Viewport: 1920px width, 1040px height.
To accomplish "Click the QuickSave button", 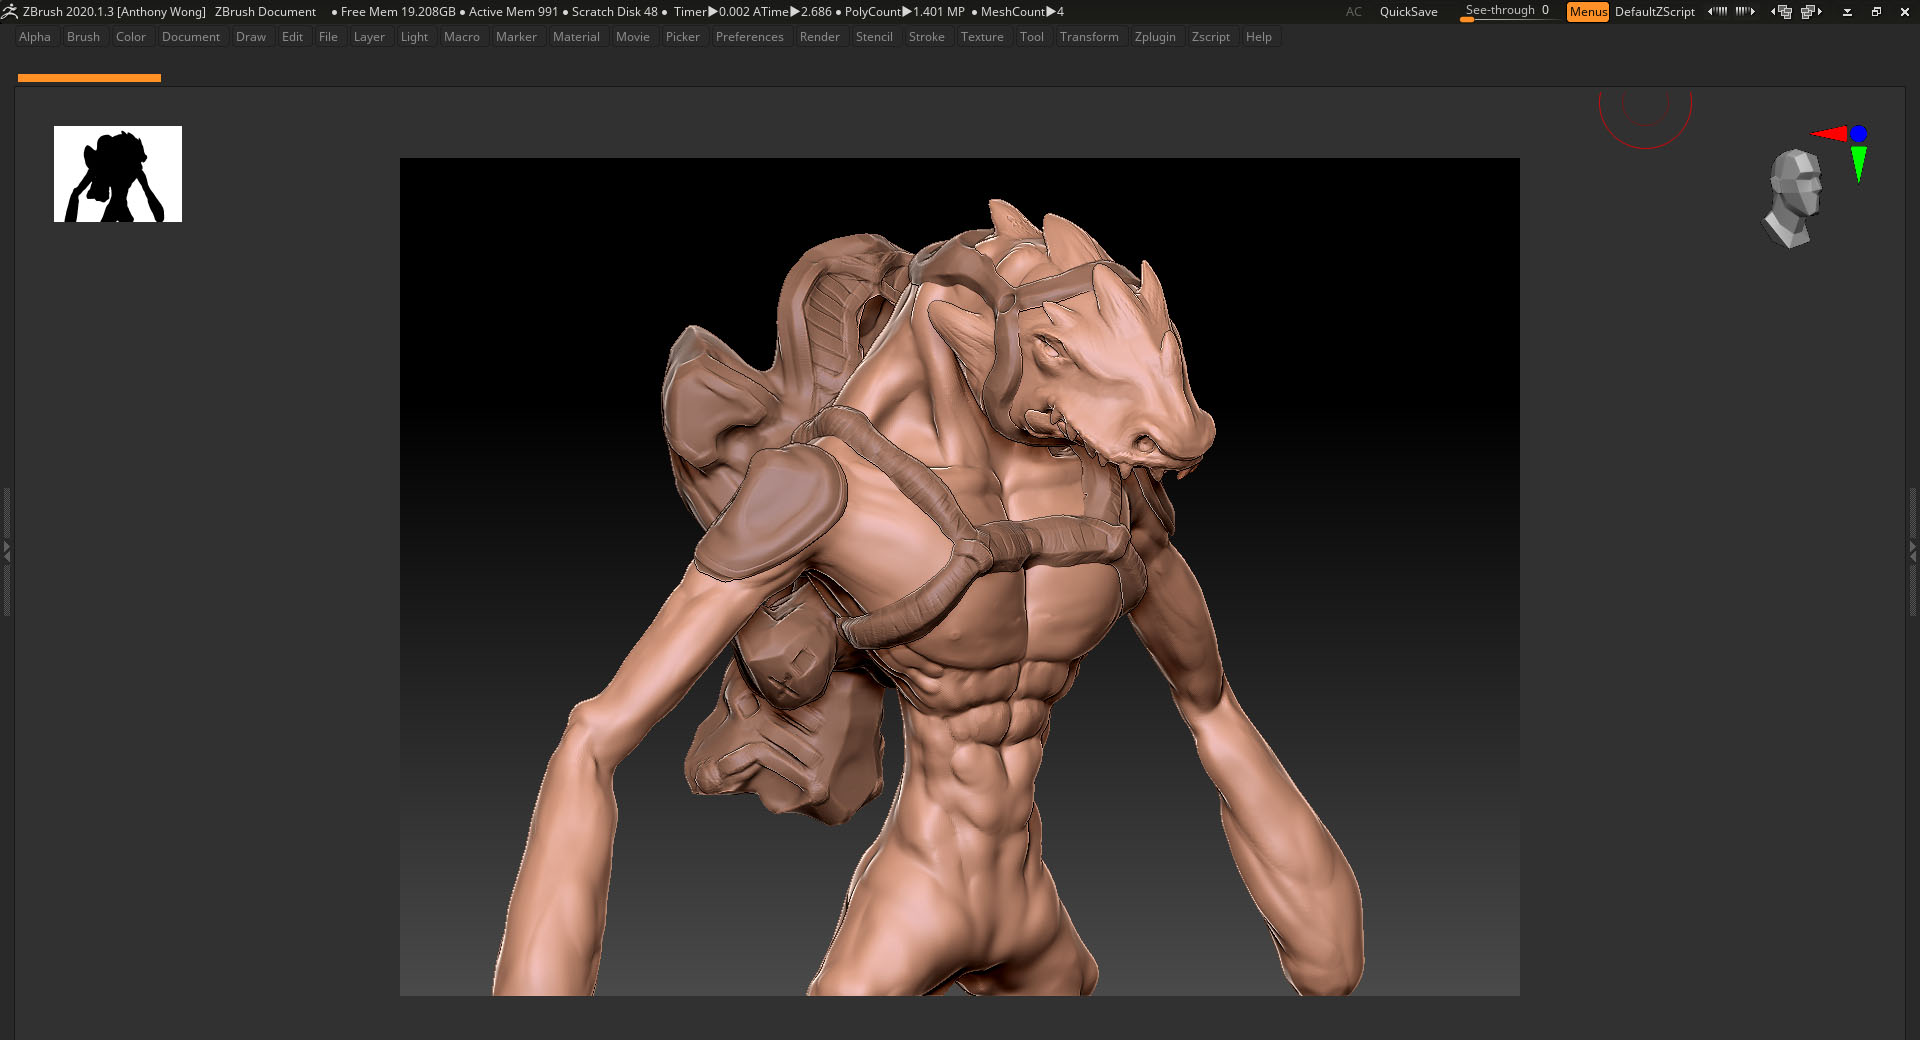I will [x=1408, y=12].
